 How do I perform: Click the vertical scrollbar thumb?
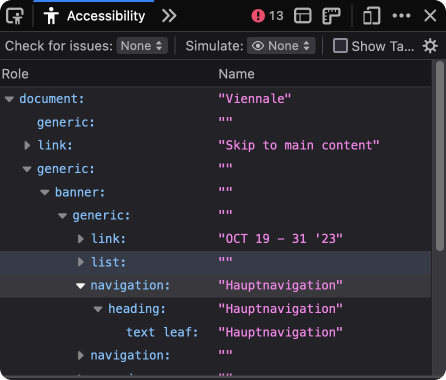[x=440, y=155]
